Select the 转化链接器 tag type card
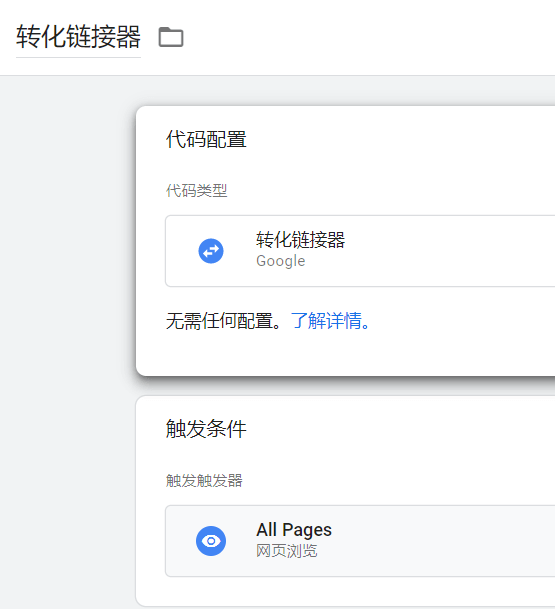The image size is (555, 609). tap(360, 251)
